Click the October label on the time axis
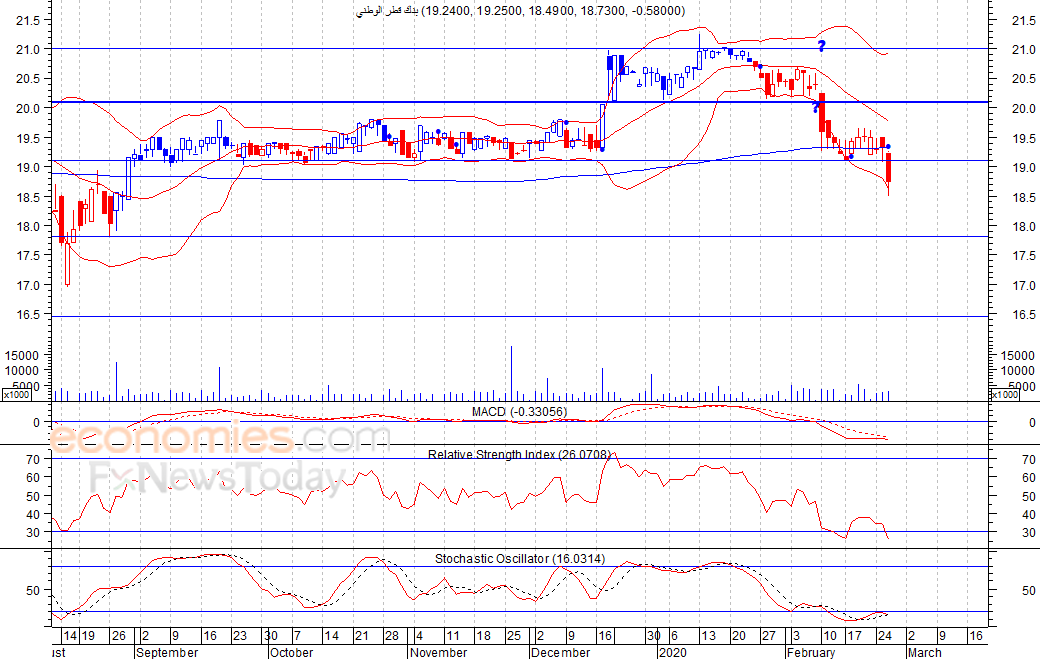 (x=291, y=652)
